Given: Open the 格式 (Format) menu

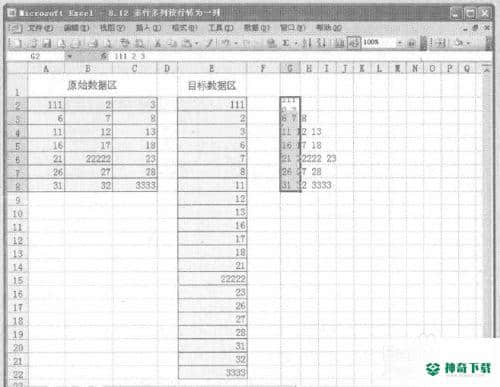Looking at the screenshot, I should coord(184,28).
